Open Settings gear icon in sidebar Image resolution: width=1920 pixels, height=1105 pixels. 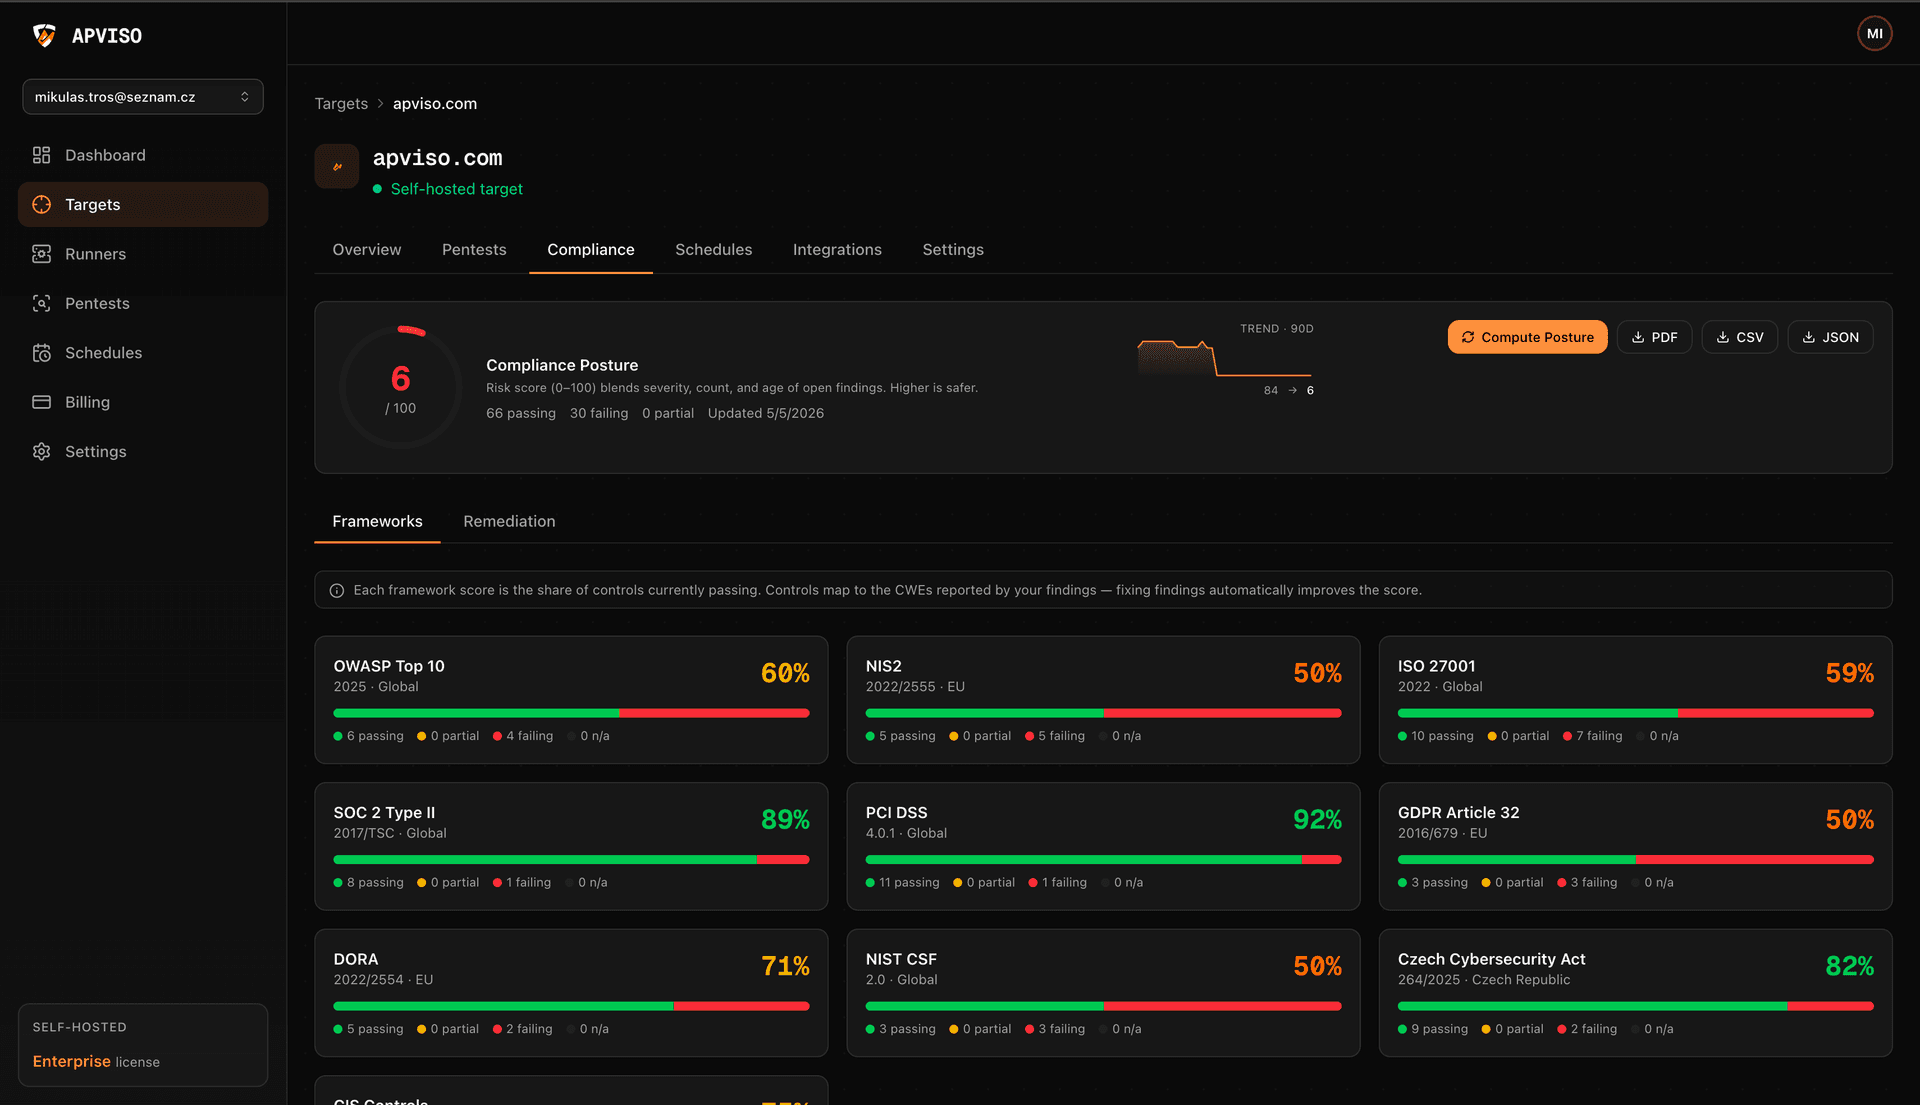coord(41,452)
